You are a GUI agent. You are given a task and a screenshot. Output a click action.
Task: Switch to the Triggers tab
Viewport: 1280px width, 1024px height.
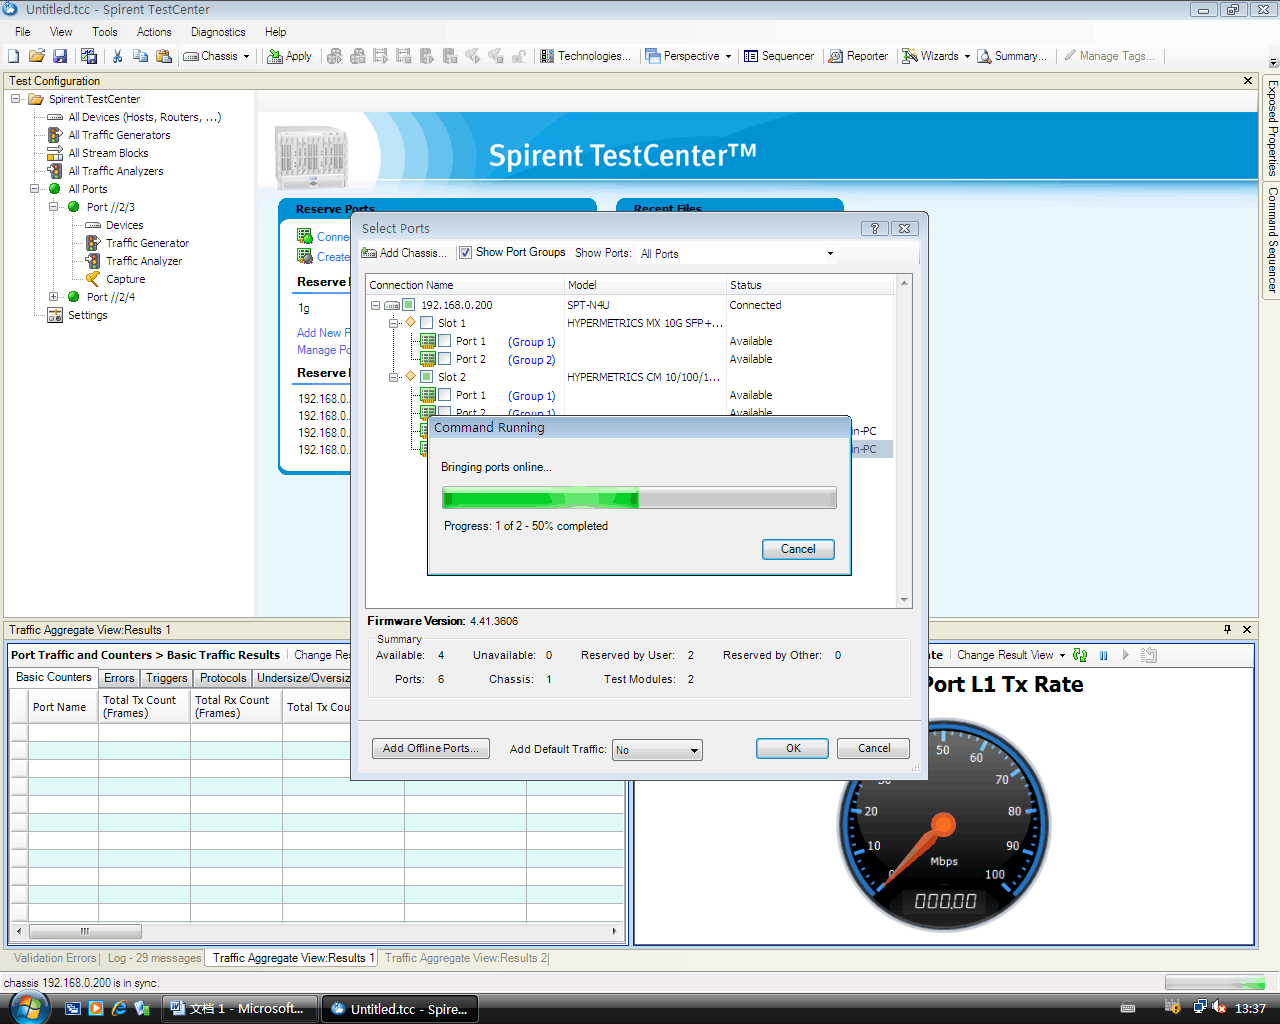click(x=167, y=678)
